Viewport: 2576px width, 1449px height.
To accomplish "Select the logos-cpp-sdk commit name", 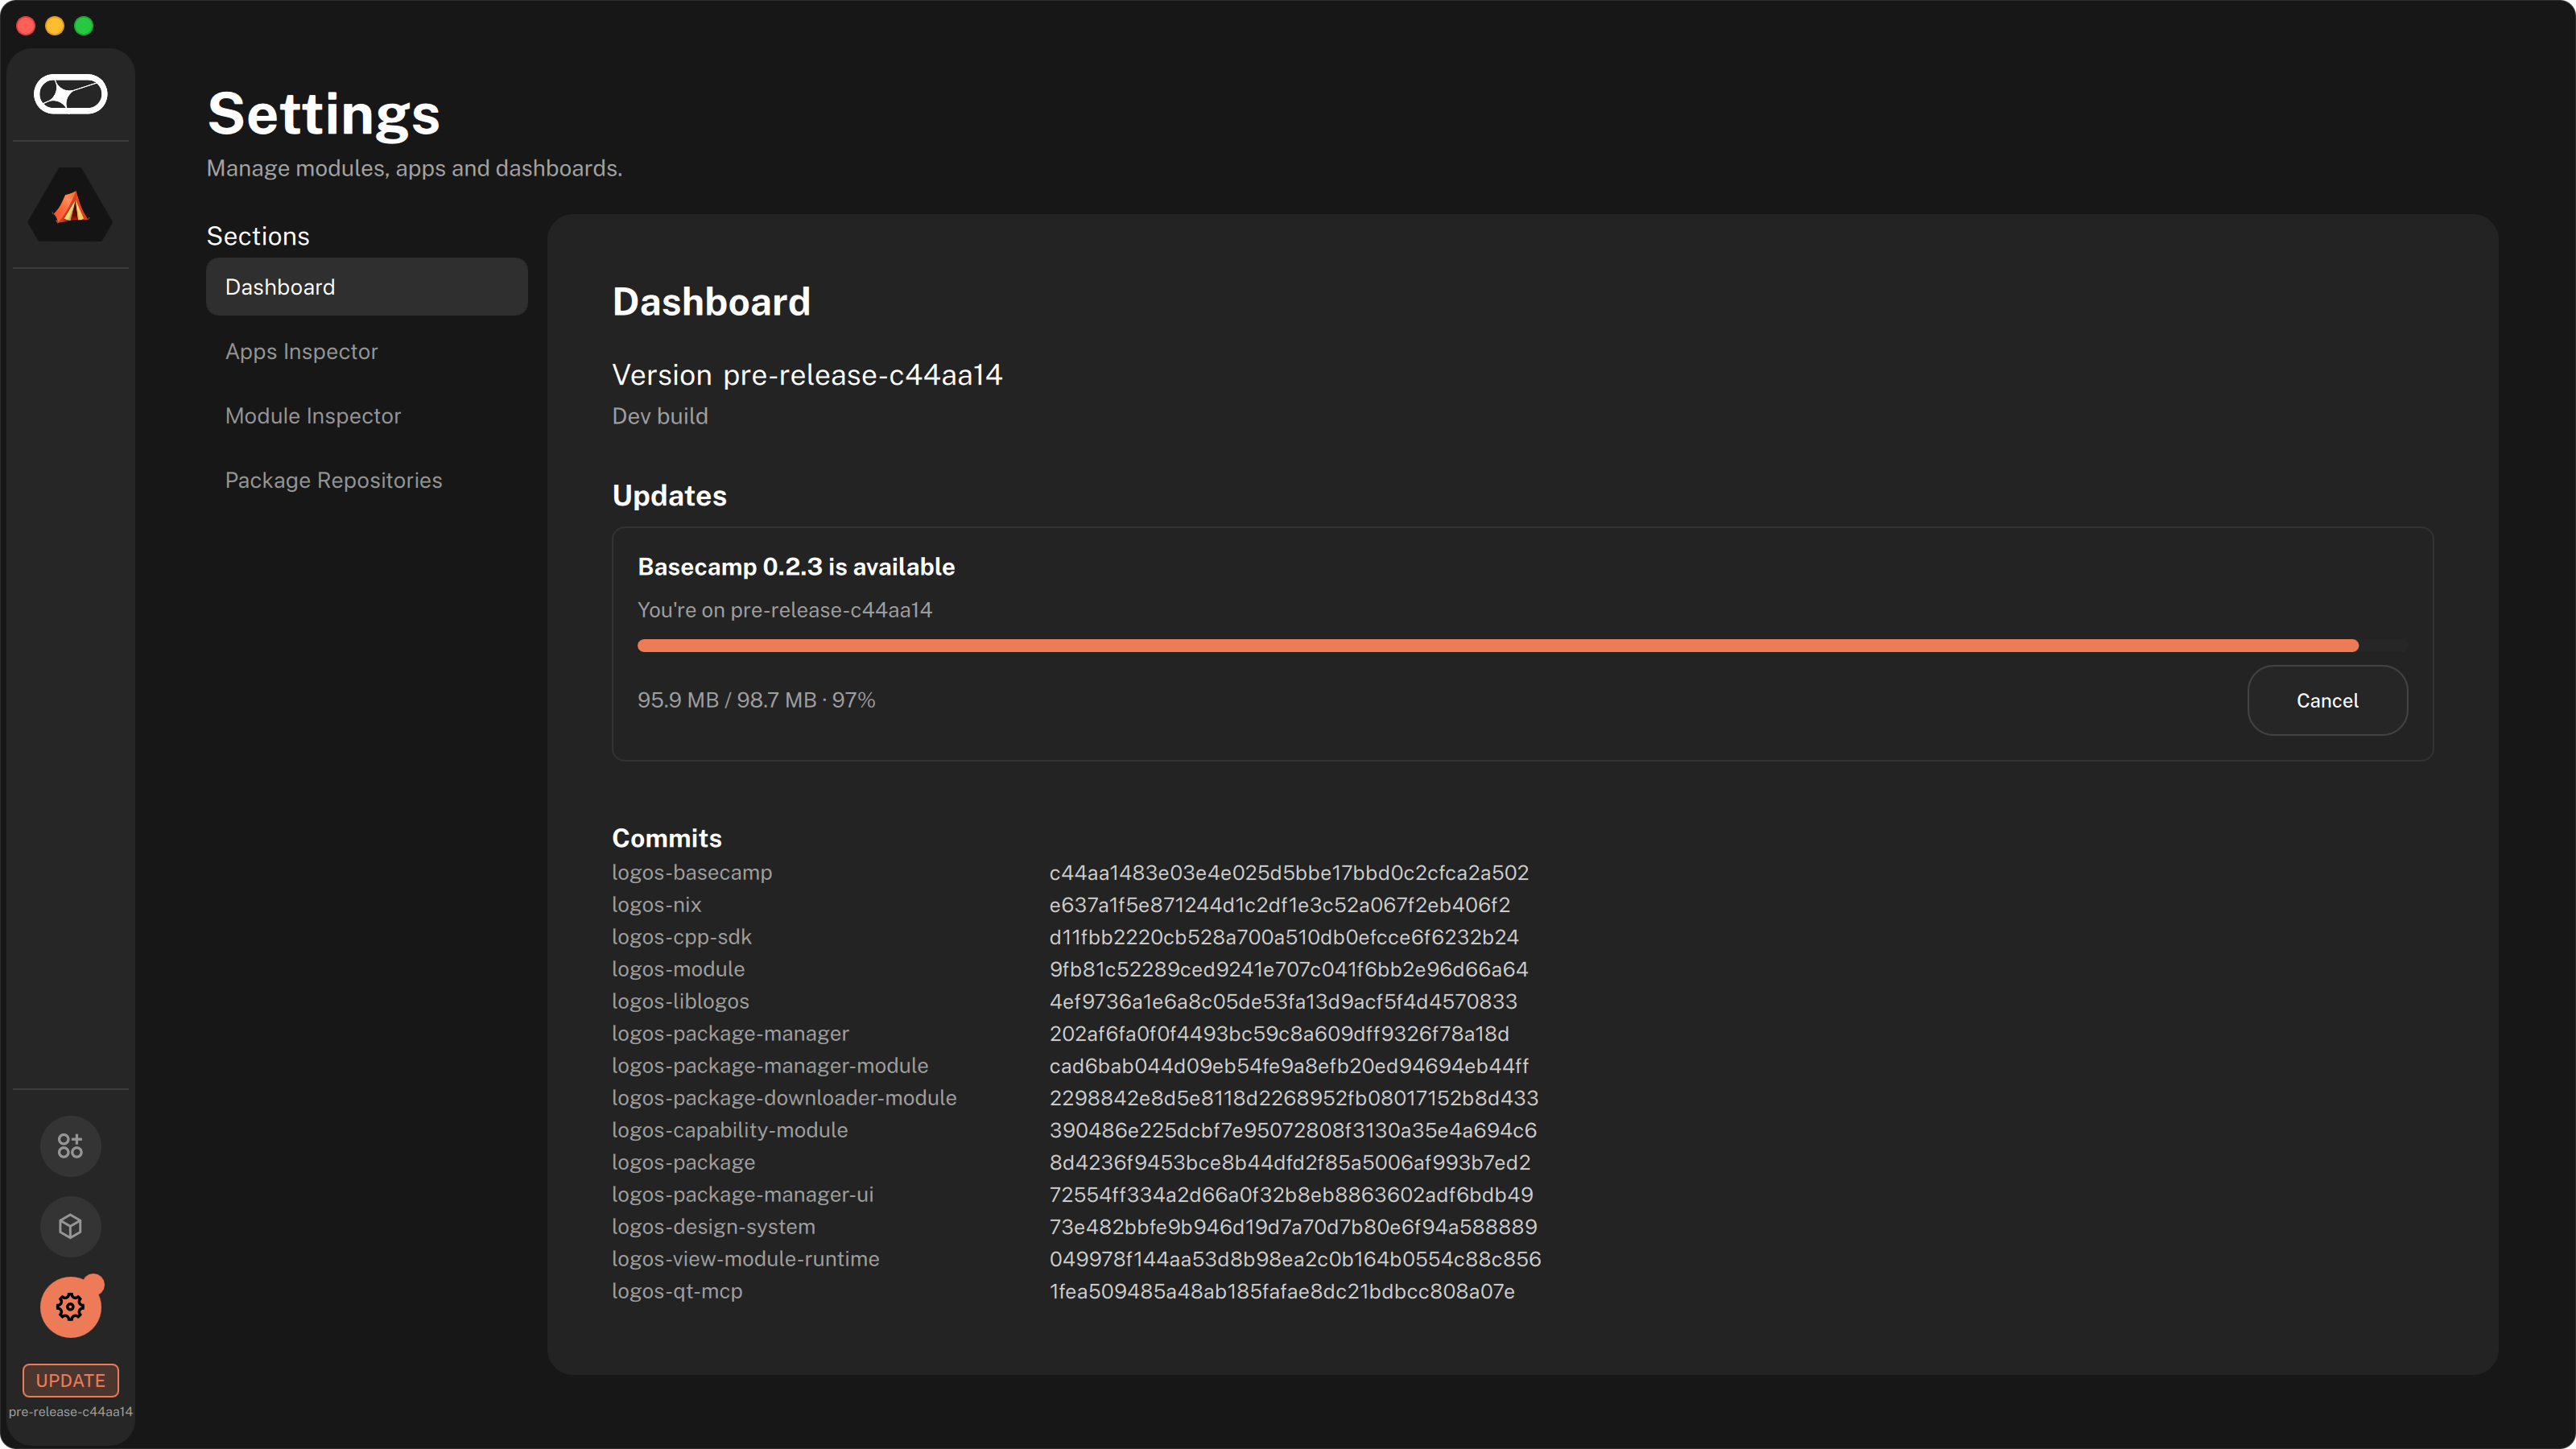I will (682, 937).
